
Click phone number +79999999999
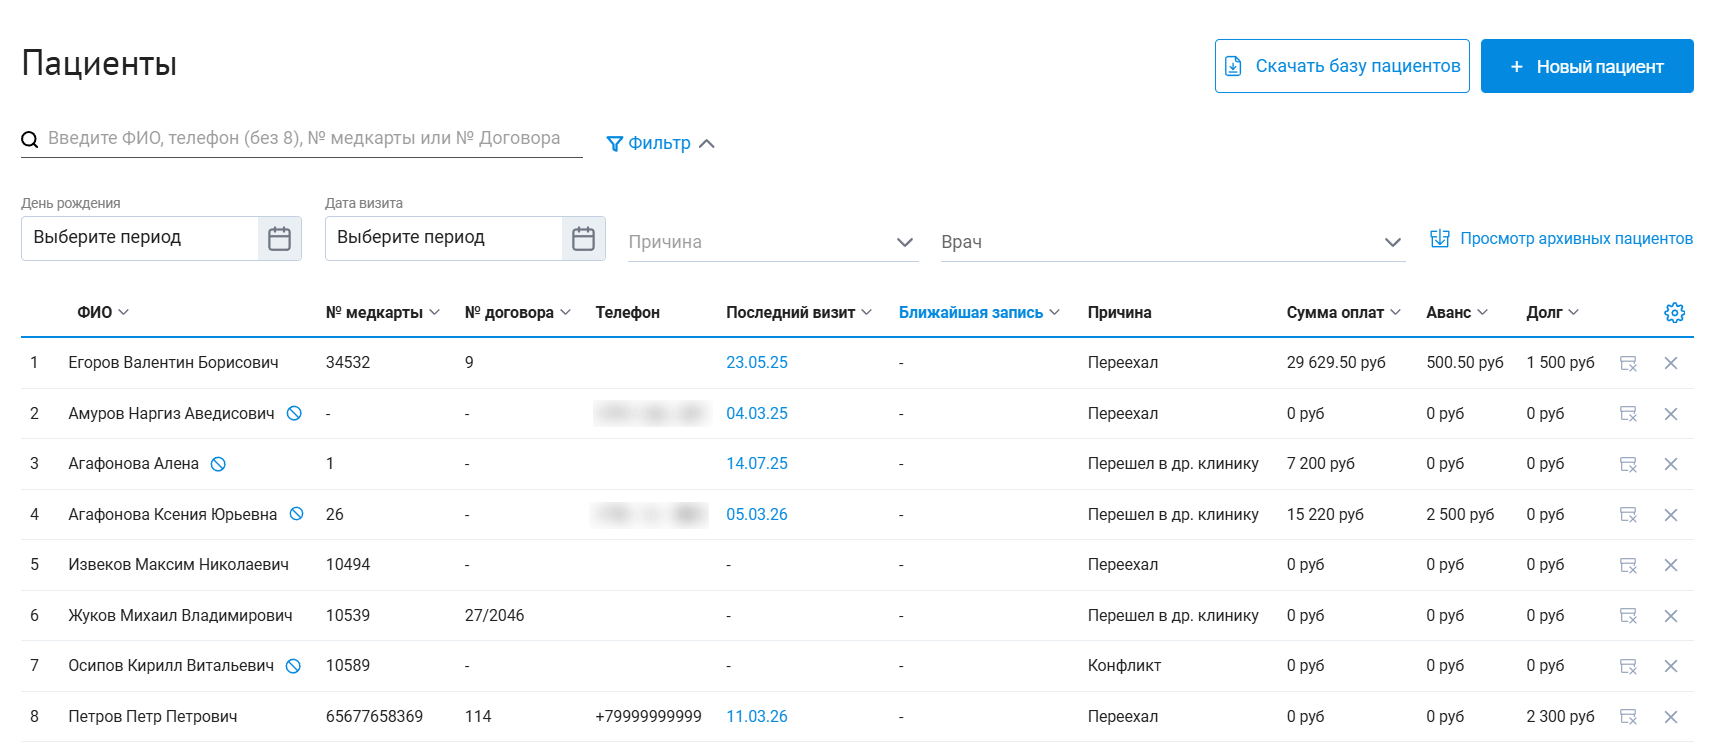(x=648, y=716)
